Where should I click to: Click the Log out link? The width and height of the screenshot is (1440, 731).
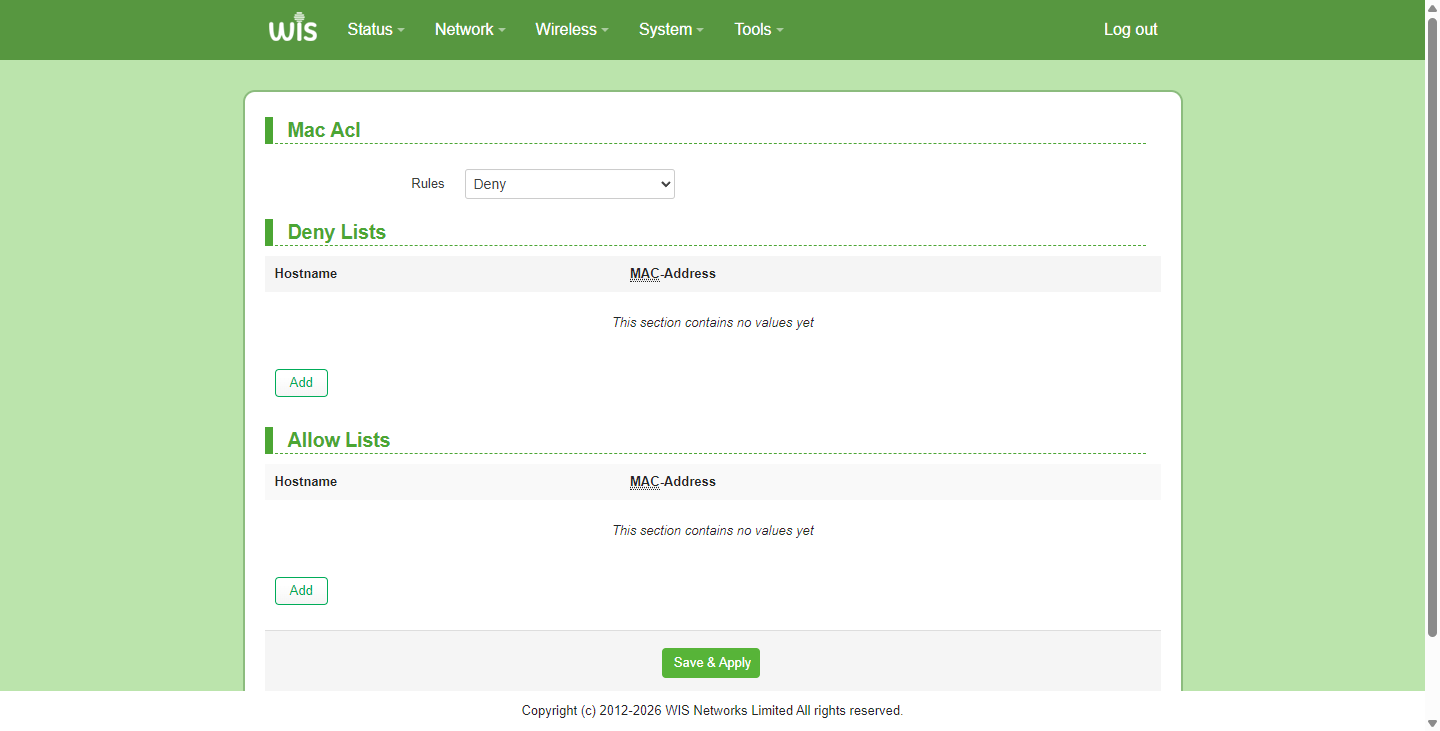[1130, 30]
